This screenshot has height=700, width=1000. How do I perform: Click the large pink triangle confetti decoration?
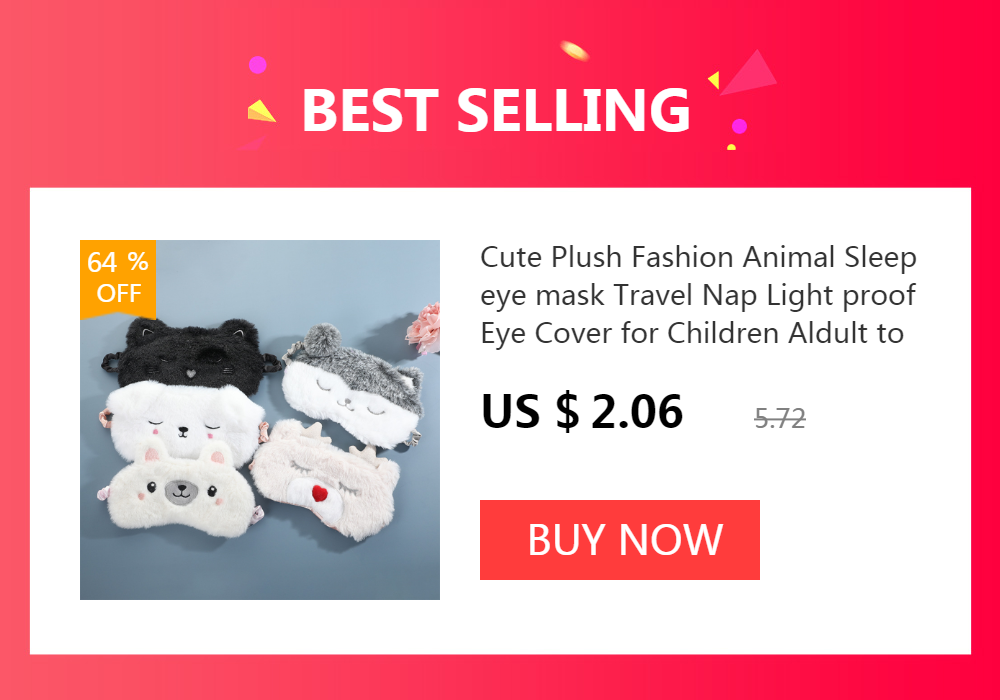click(749, 74)
